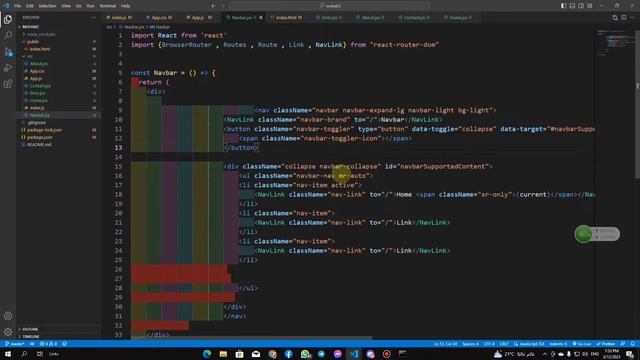Click the Visual Studio Code taskbar icon
The height and width of the screenshot is (360, 640).
(354, 354)
